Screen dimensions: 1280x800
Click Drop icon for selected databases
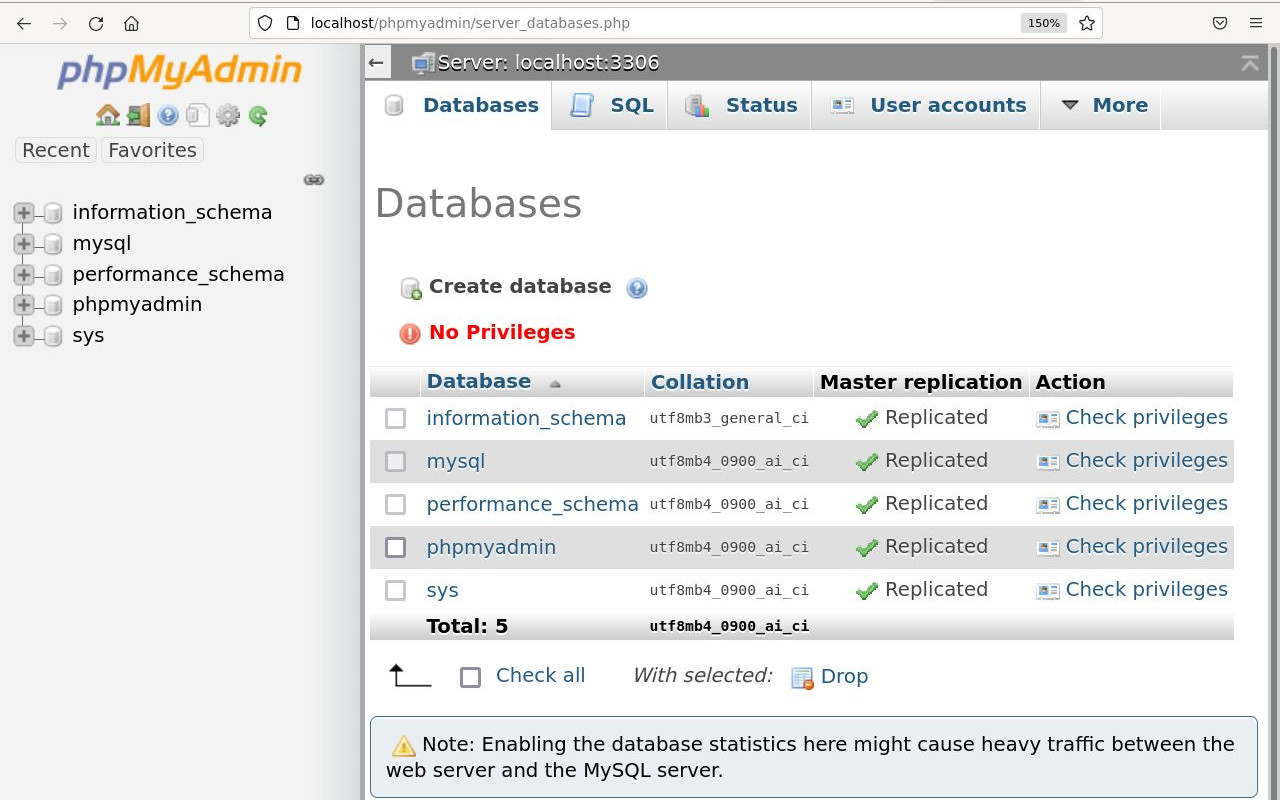(x=830, y=677)
